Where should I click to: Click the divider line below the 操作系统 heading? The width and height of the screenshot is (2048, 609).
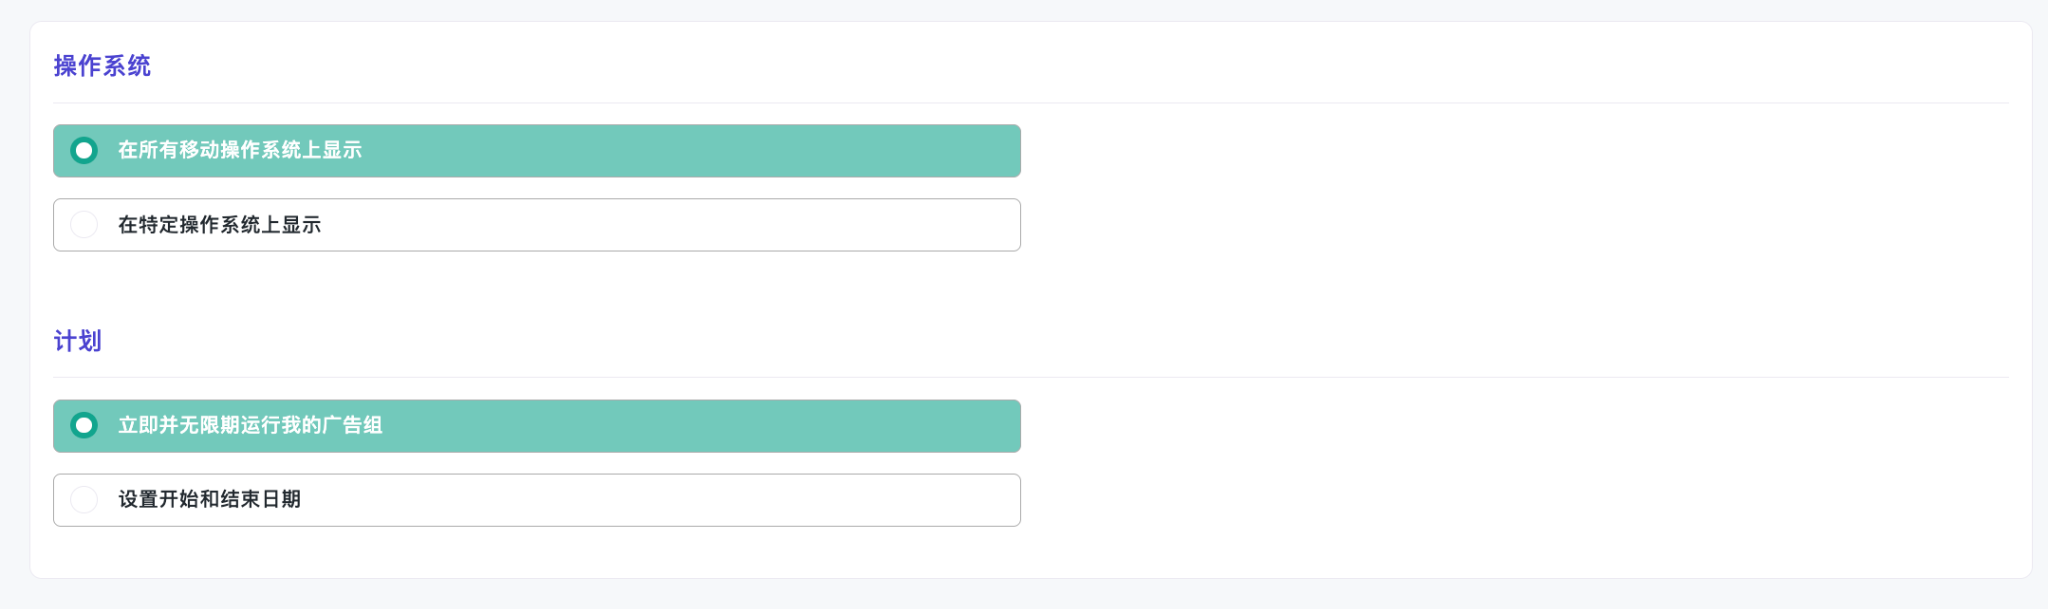(1030, 103)
